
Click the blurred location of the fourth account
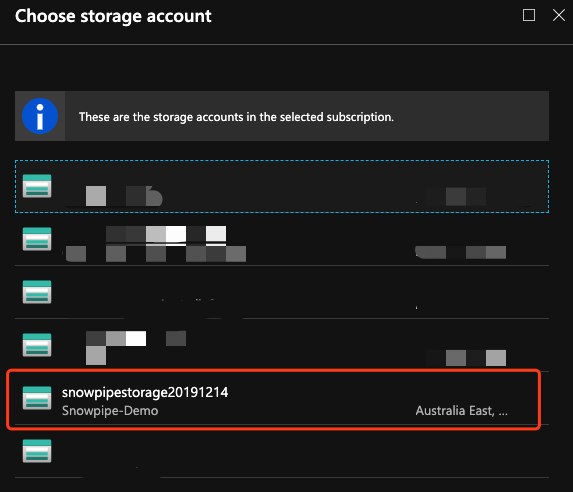tap(466, 357)
